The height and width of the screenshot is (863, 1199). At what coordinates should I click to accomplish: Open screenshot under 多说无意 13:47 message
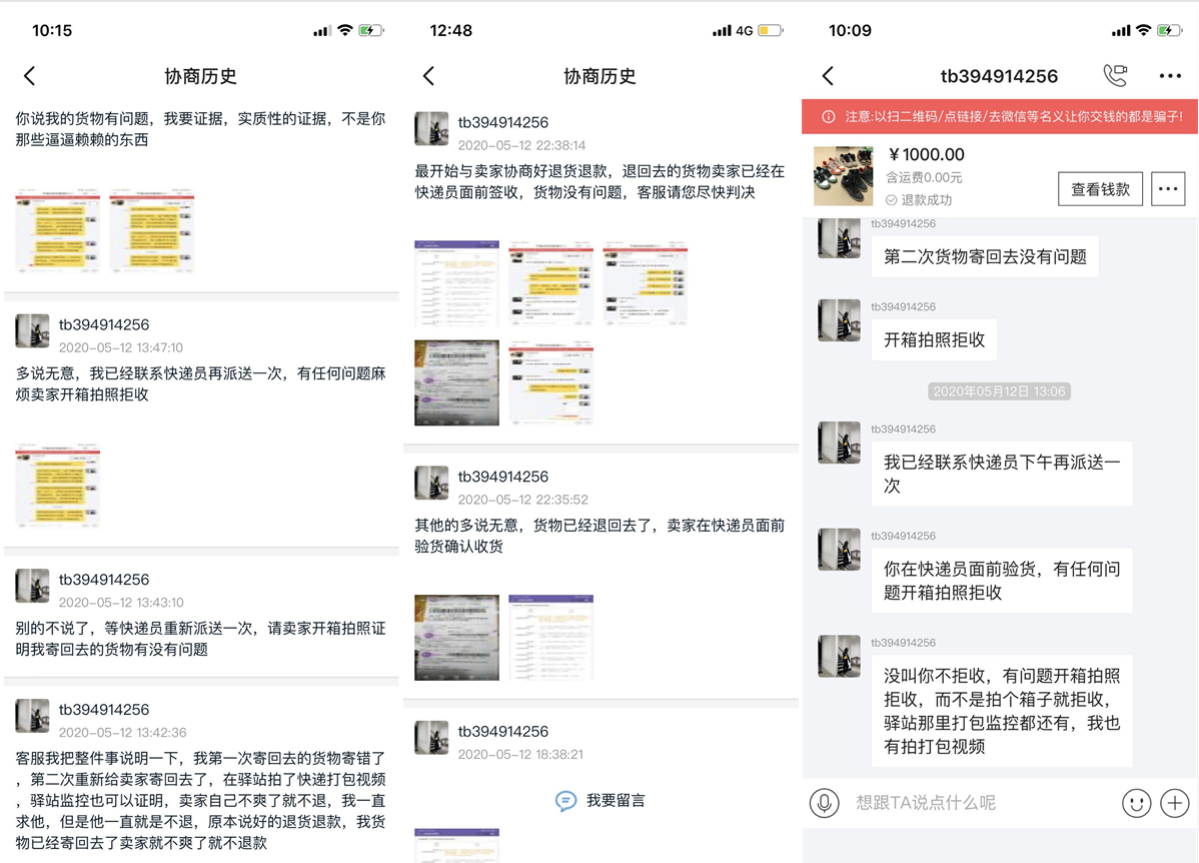(58, 485)
